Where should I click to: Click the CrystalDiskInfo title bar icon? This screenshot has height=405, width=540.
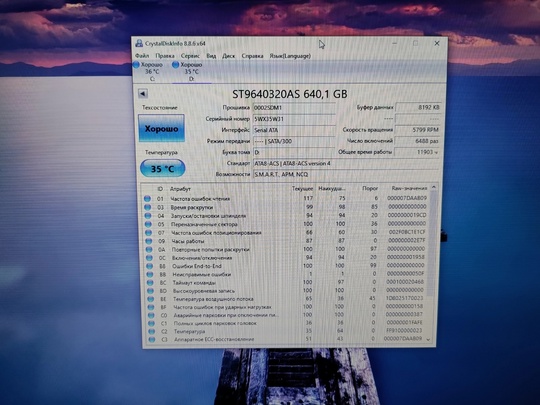click(139, 43)
